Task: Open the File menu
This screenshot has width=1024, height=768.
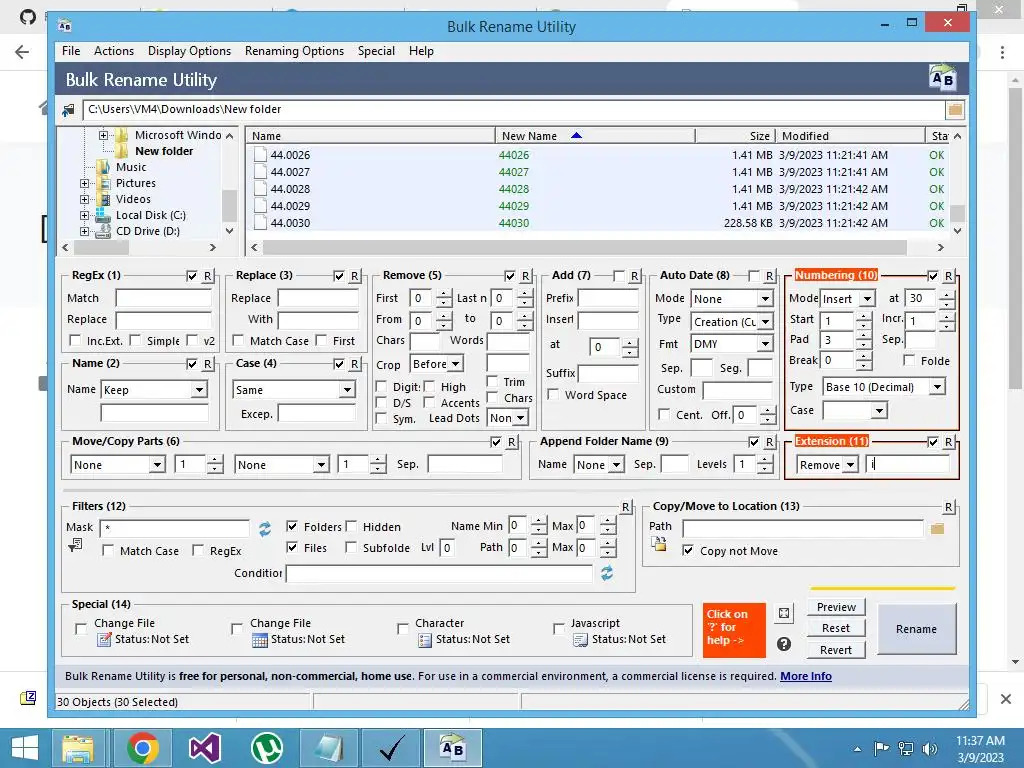Action: click(71, 51)
